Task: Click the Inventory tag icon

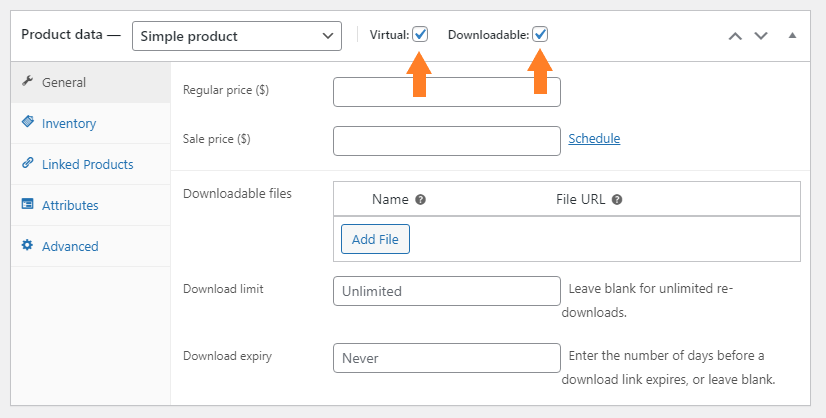Action: 27,122
